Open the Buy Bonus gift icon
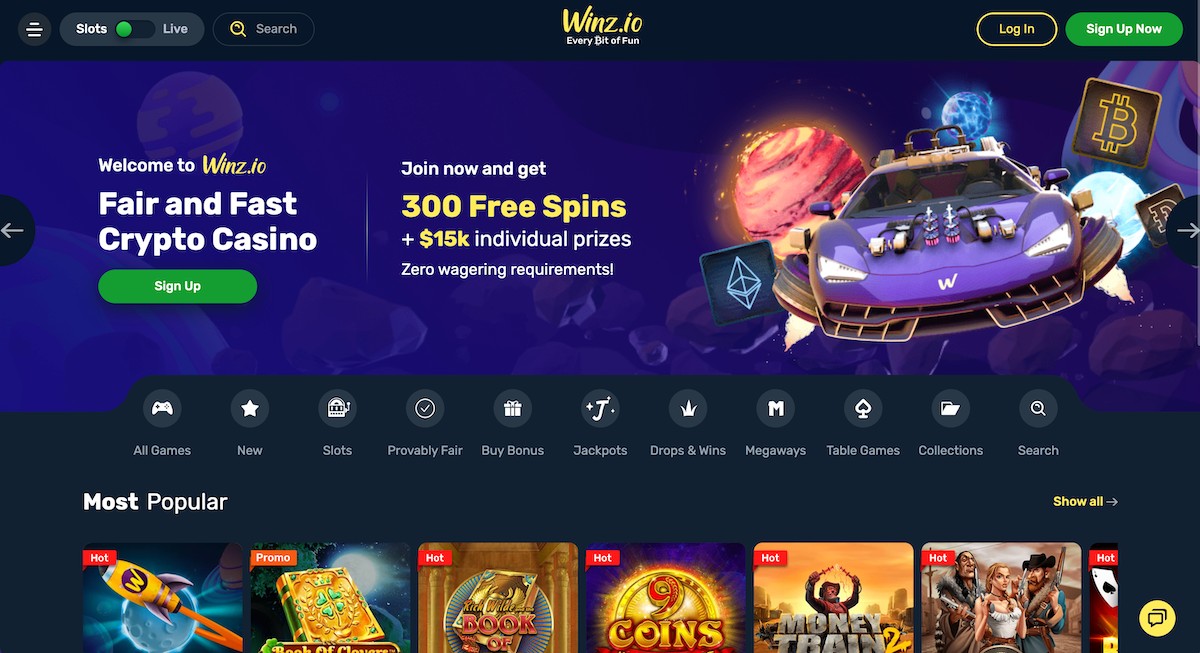Screen dimensions: 1200x653 coord(513,408)
